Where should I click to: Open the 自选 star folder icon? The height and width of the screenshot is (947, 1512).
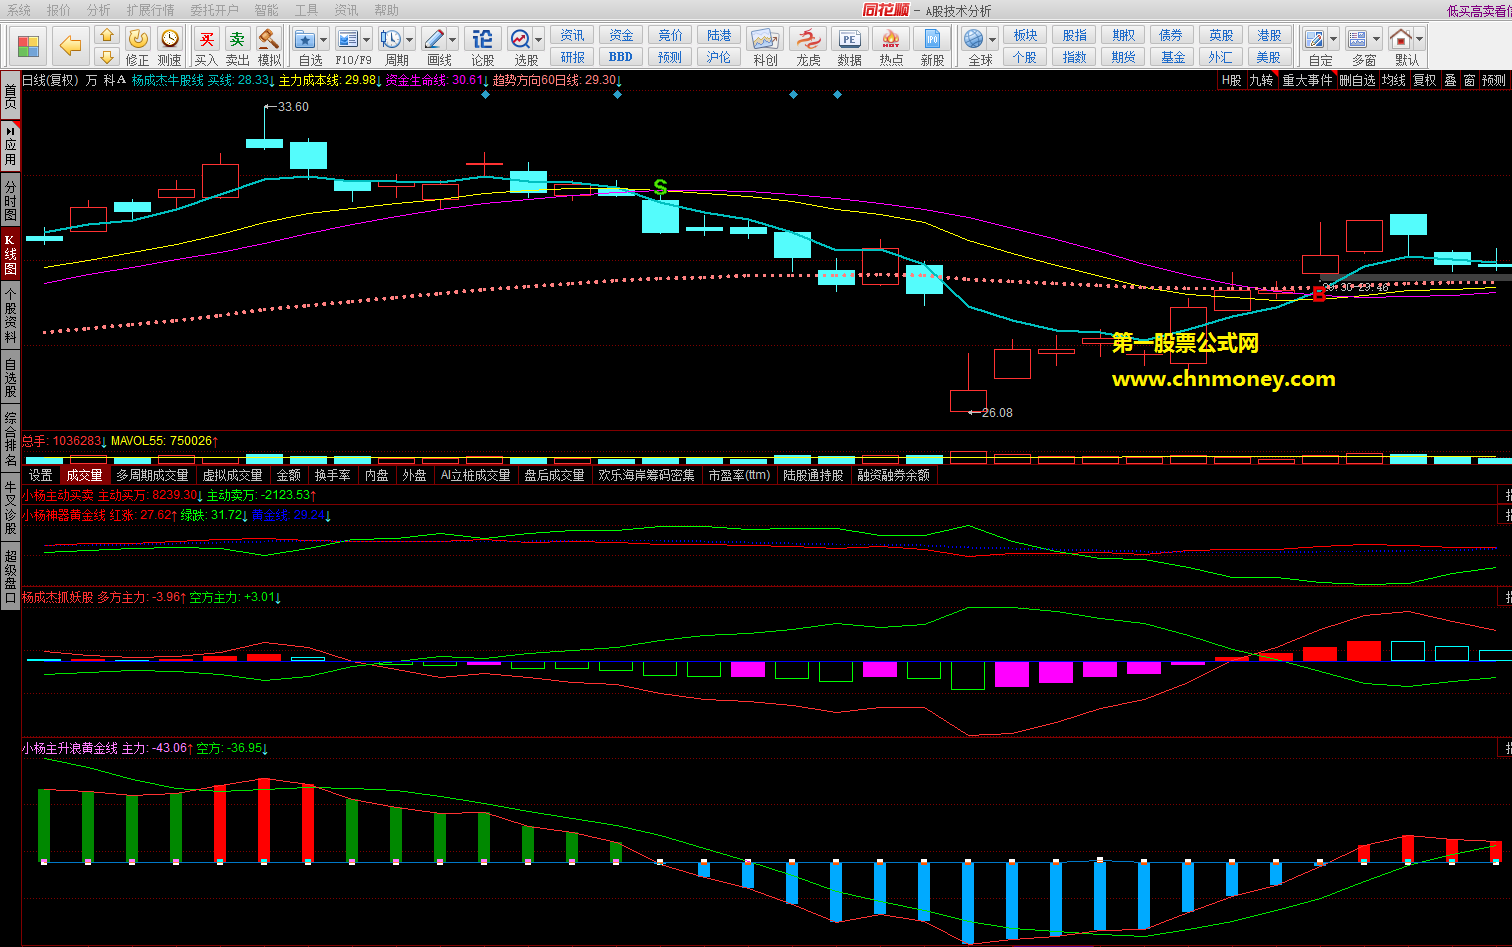[305, 38]
